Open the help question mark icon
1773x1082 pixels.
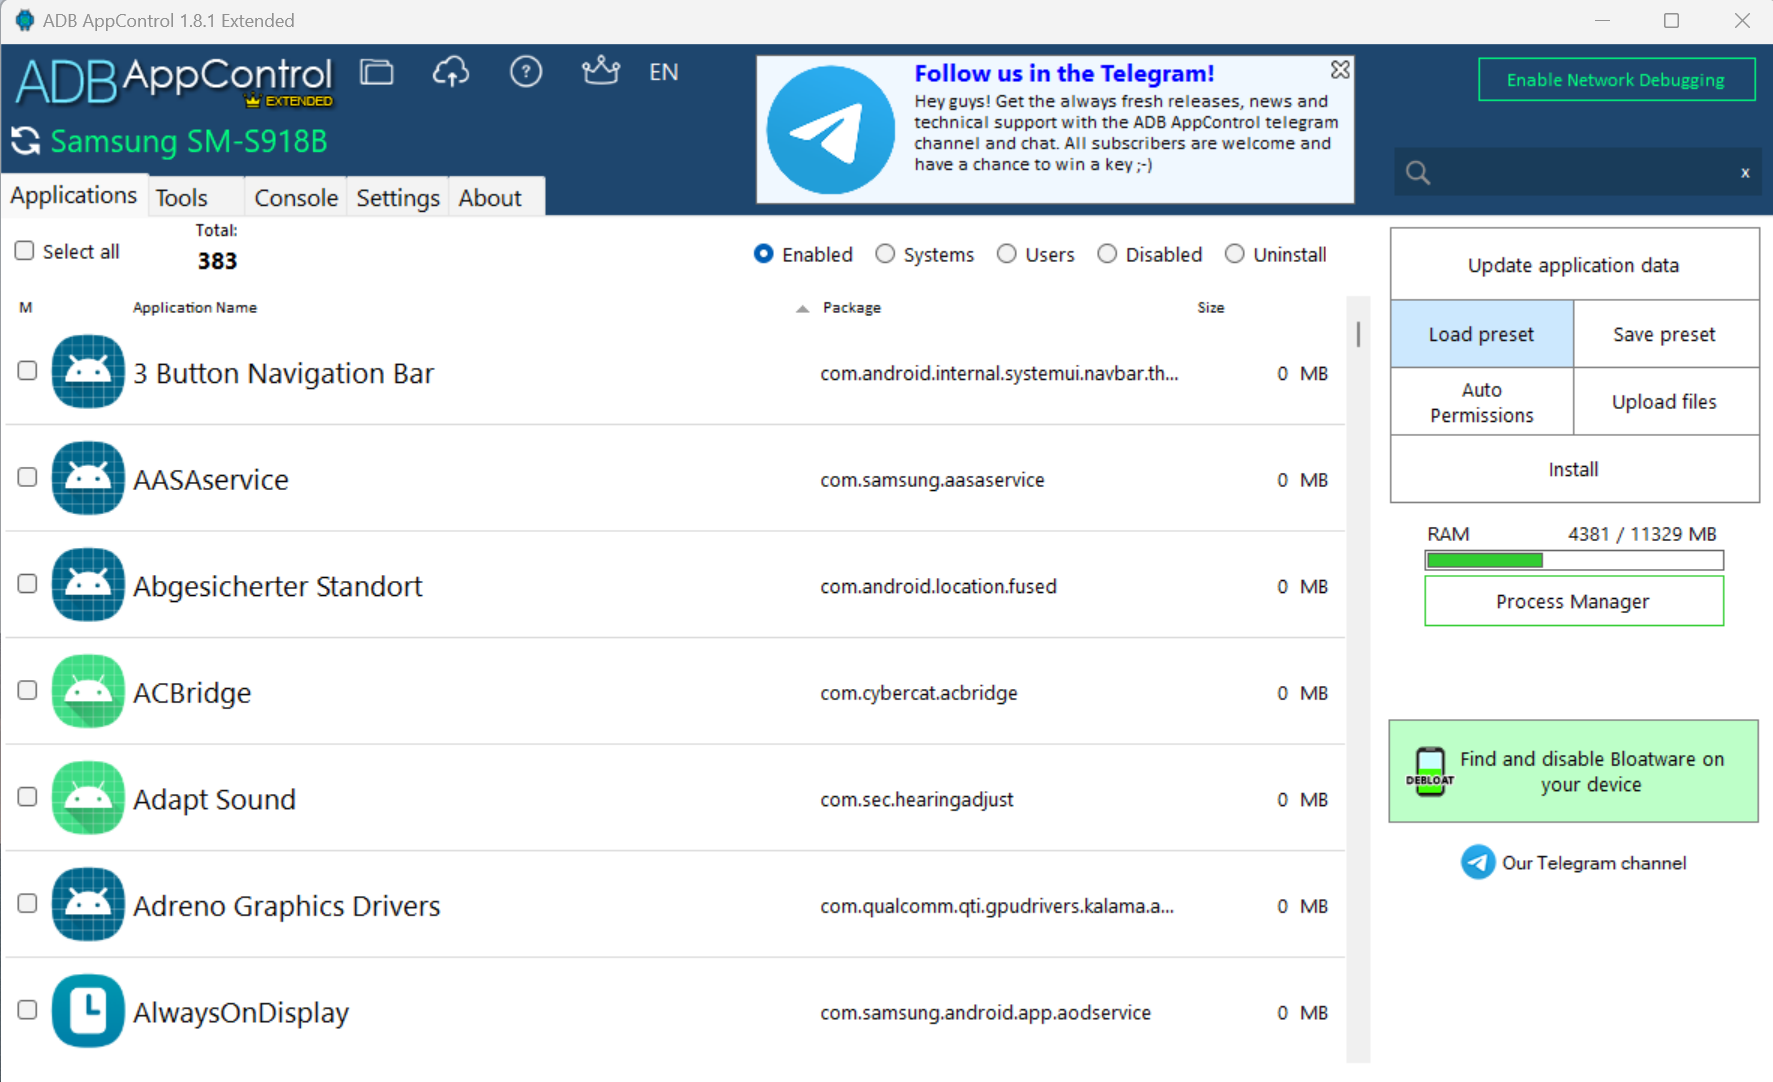pyautogui.click(x=526, y=72)
